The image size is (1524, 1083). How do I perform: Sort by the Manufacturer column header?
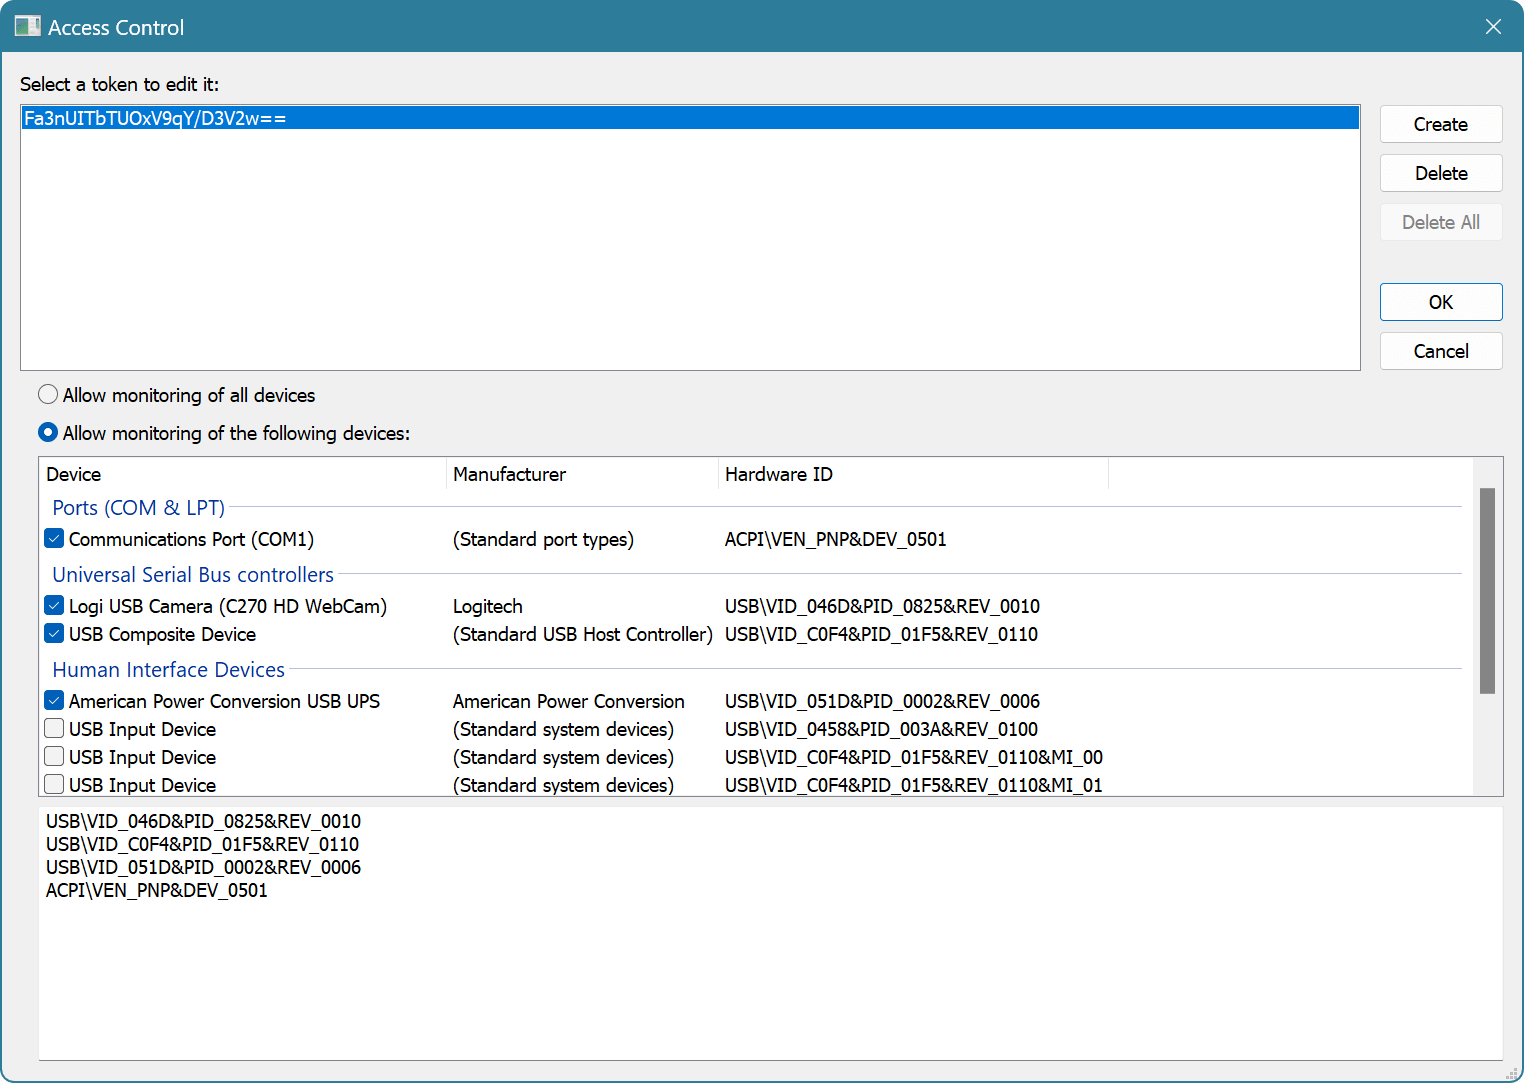tap(582, 474)
